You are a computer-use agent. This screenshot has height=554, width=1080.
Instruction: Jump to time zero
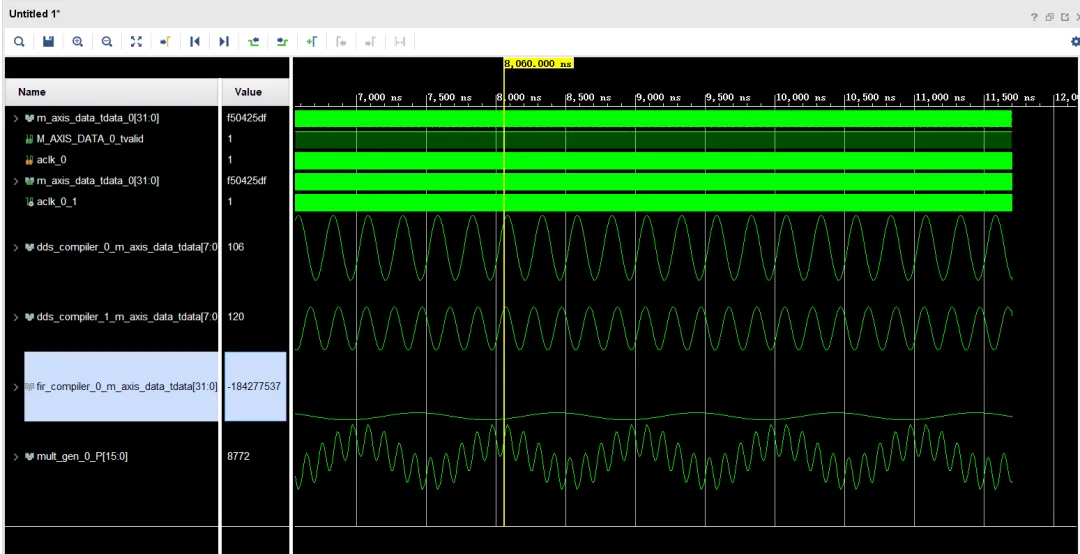pyautogui.click(x=195, y=41)
